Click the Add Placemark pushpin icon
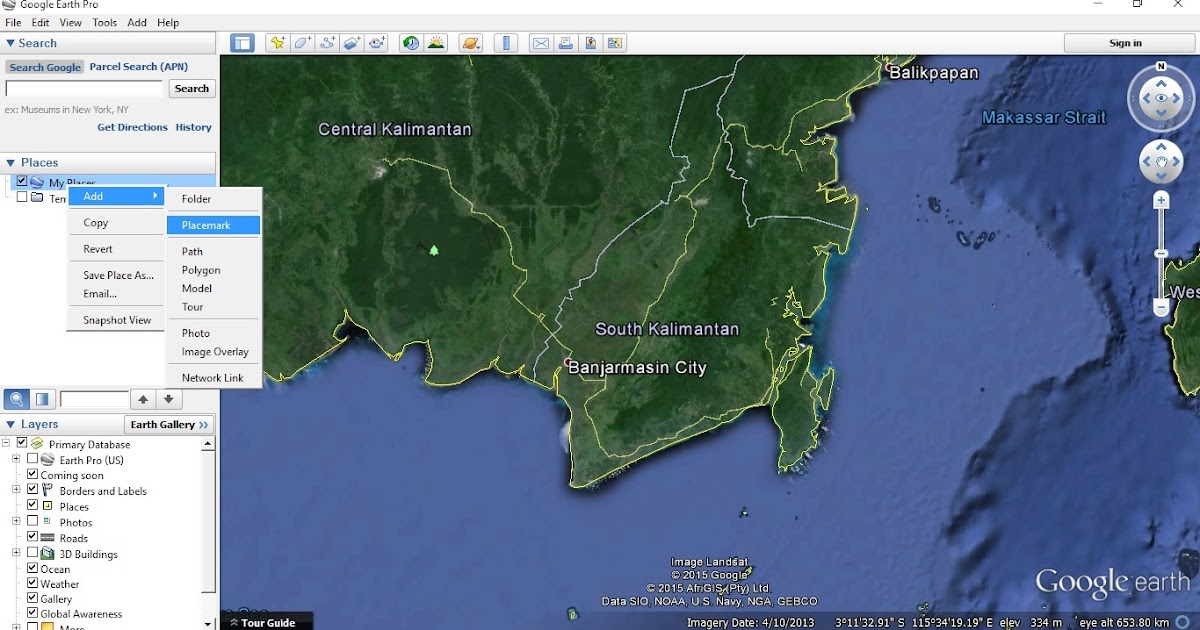This screenshot has width=1200, height=630. coord(277,43)
